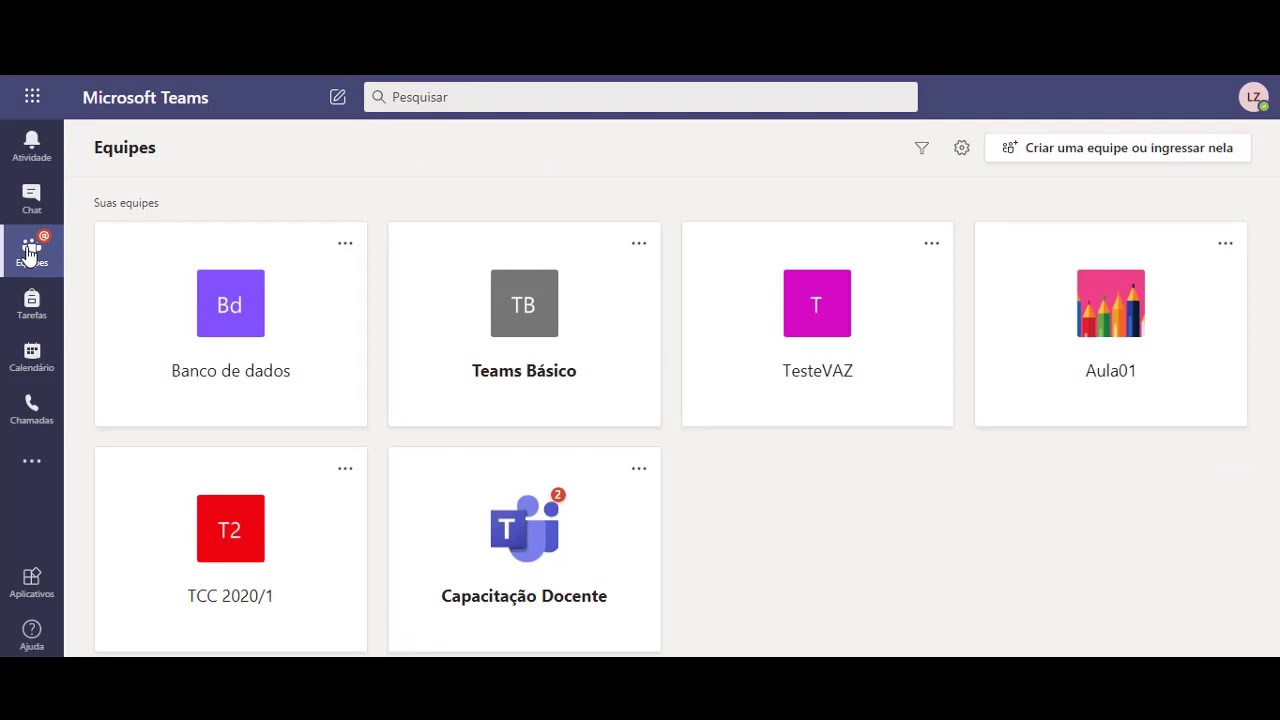Open more options for Aula01
1280x720 pixels.
1225,243
